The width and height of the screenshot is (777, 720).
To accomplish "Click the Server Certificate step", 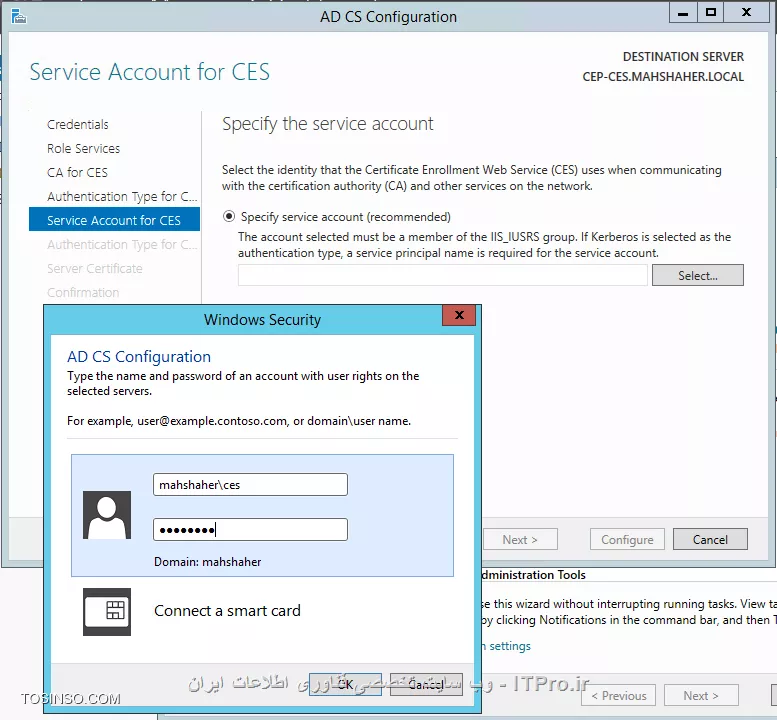I will coord(95,269).
